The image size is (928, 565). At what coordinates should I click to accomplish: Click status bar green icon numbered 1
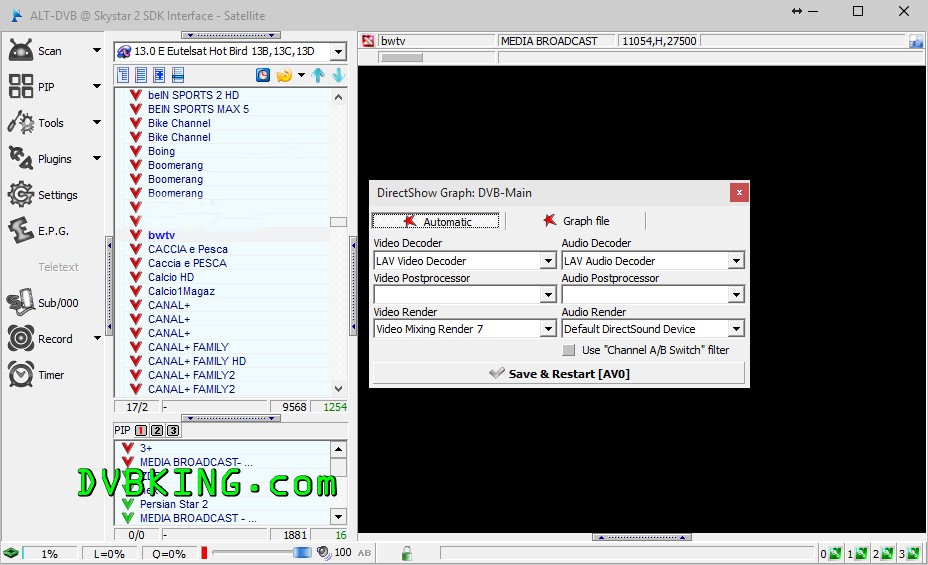pos(861,554)
